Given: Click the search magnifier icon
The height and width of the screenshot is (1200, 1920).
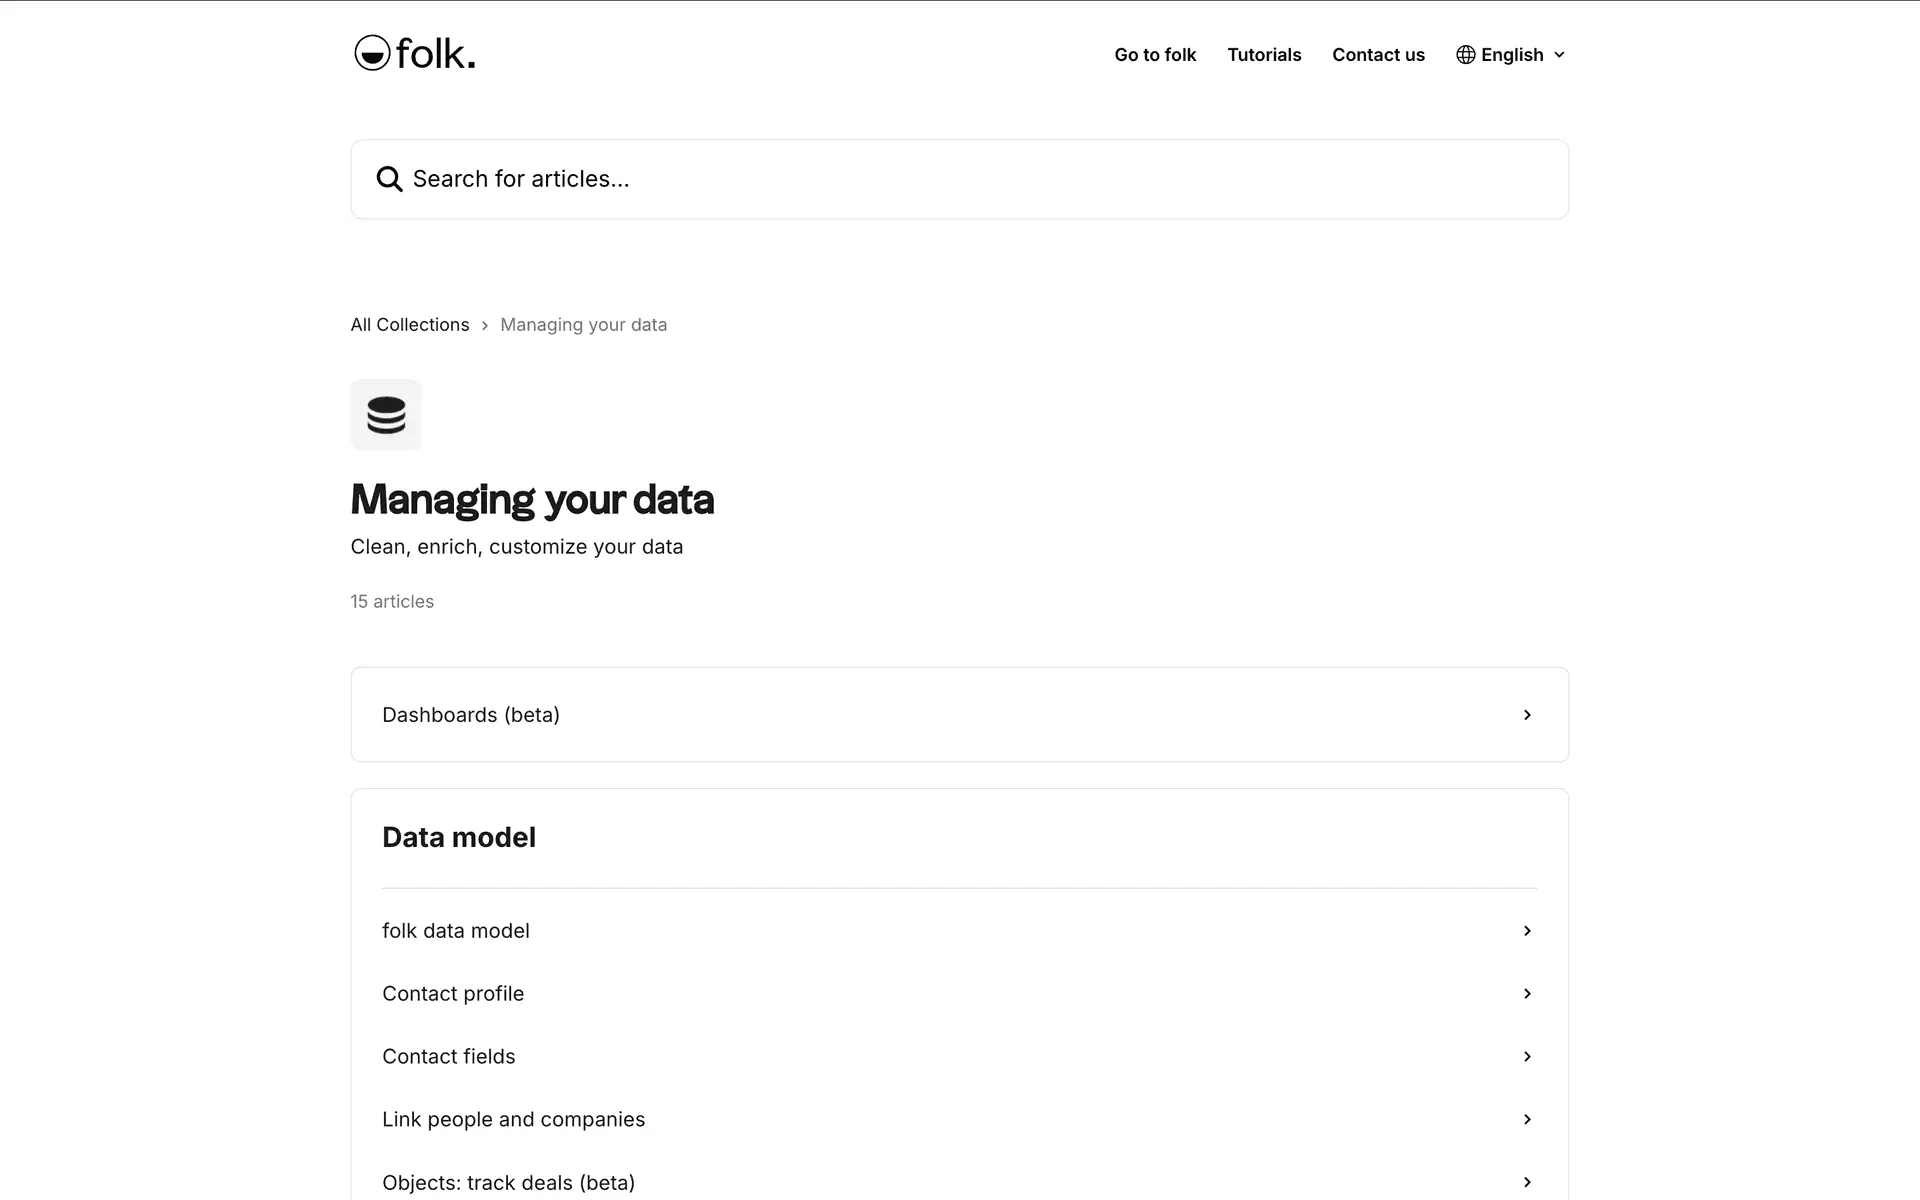Looking at the screenshot, I should pos(389,179).
